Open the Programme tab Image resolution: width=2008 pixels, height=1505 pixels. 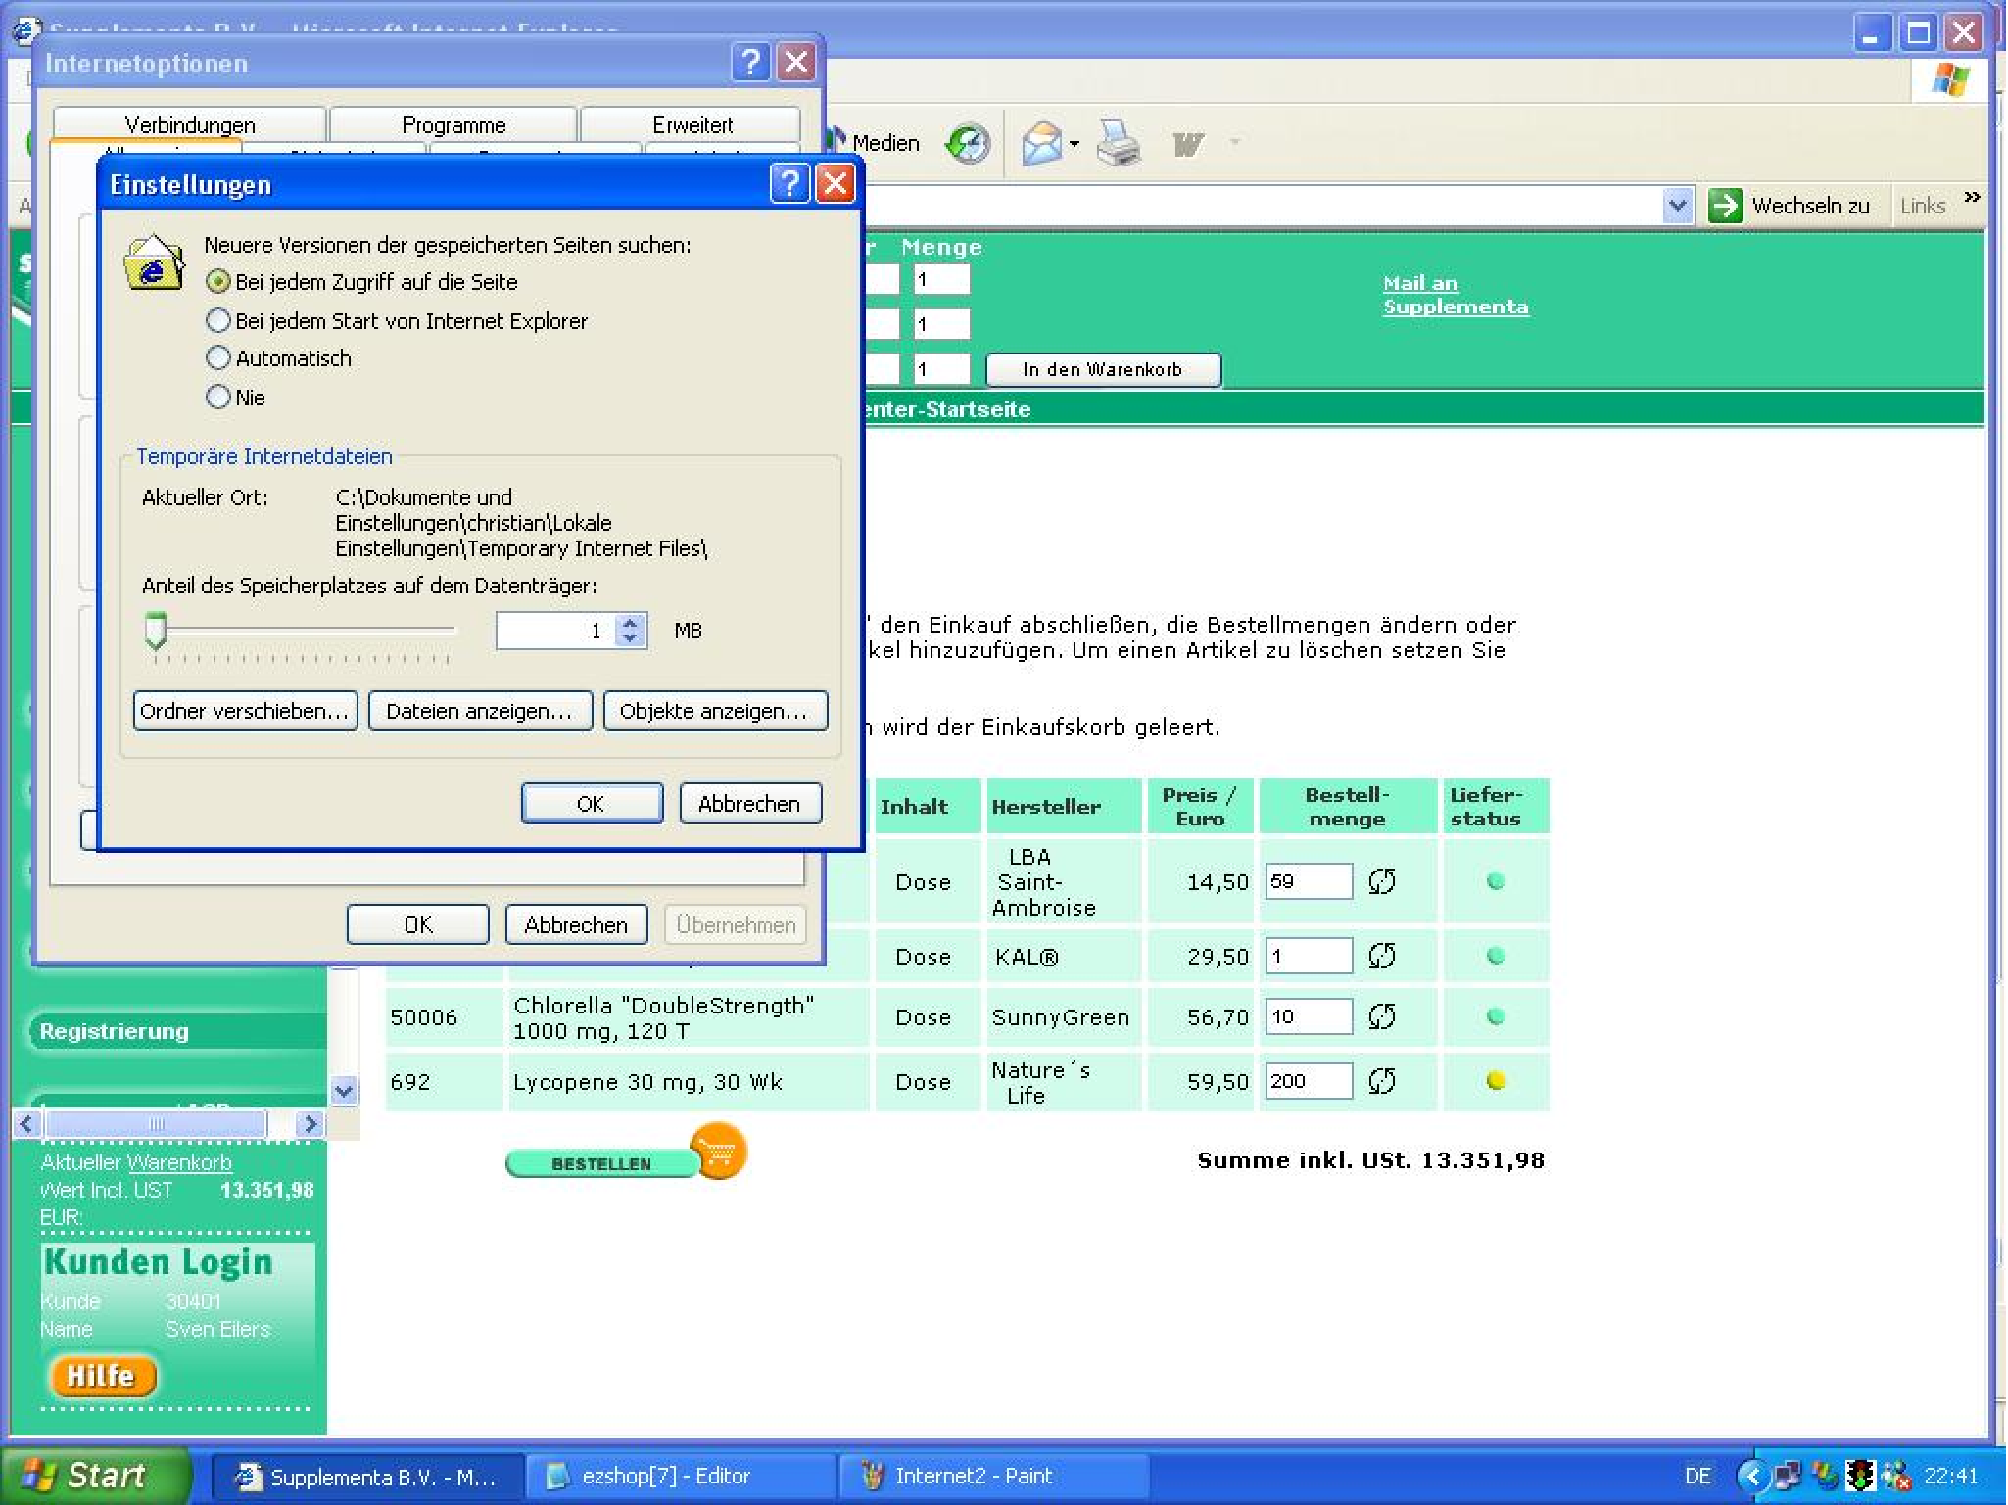tap(453, 125)
